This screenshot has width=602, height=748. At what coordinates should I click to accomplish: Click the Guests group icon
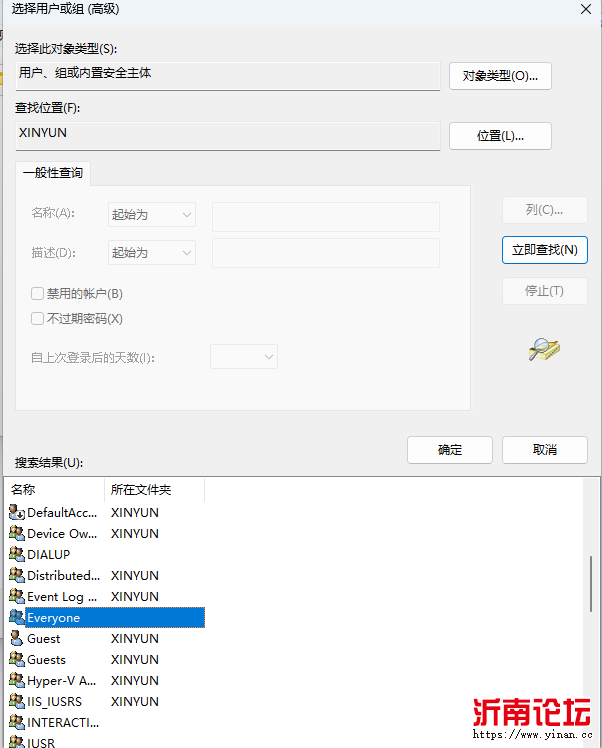click(x=16, y=660)
